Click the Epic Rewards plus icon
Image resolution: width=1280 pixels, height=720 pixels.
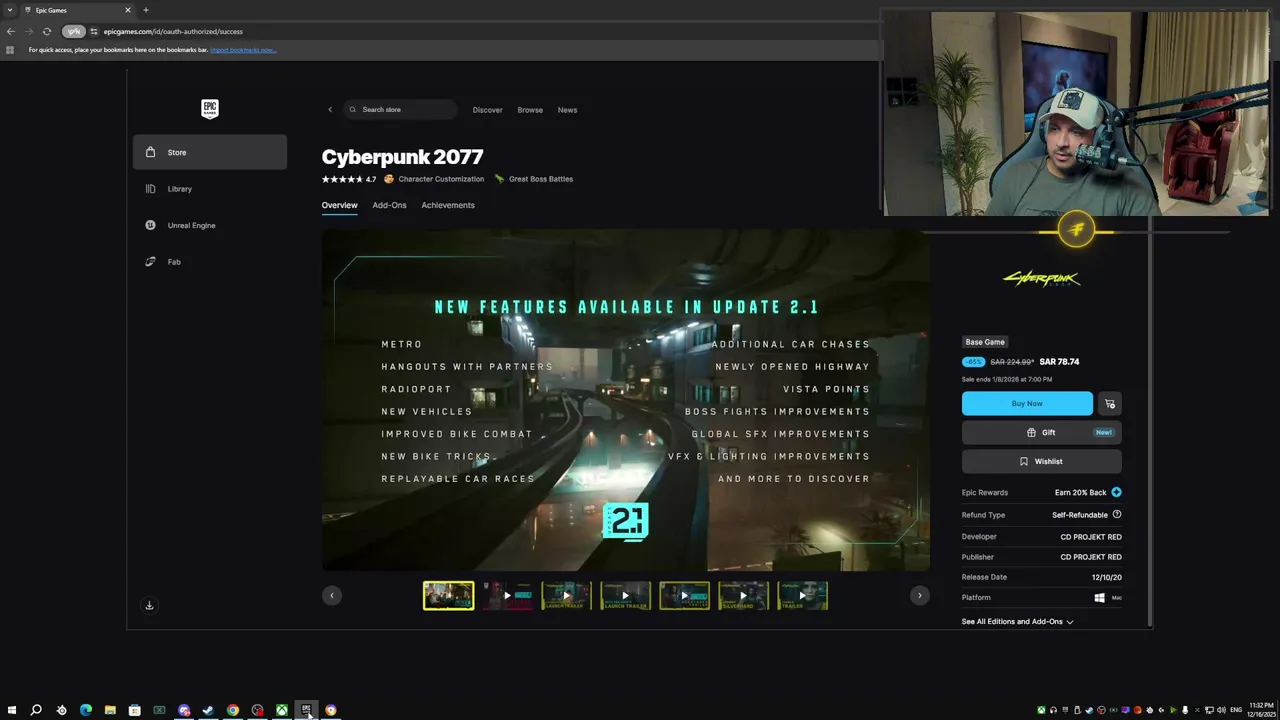pos(1116,492)
